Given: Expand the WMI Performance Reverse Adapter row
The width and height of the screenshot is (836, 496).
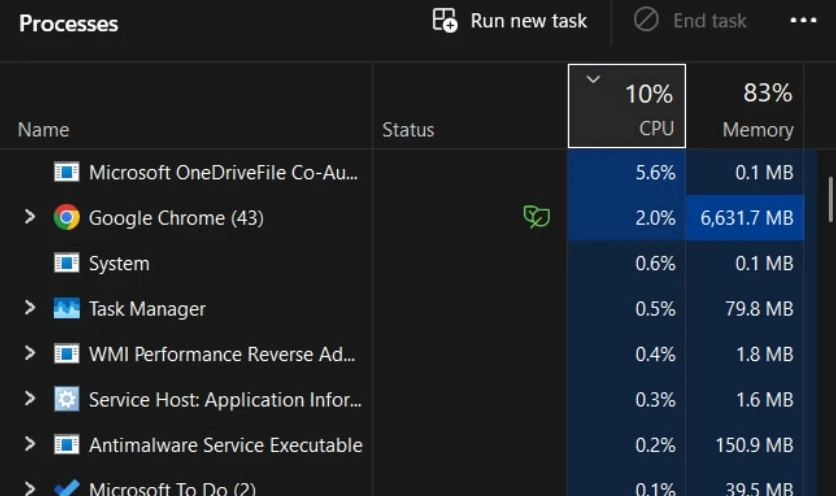Looking at the screenshot, I should 30,354.
